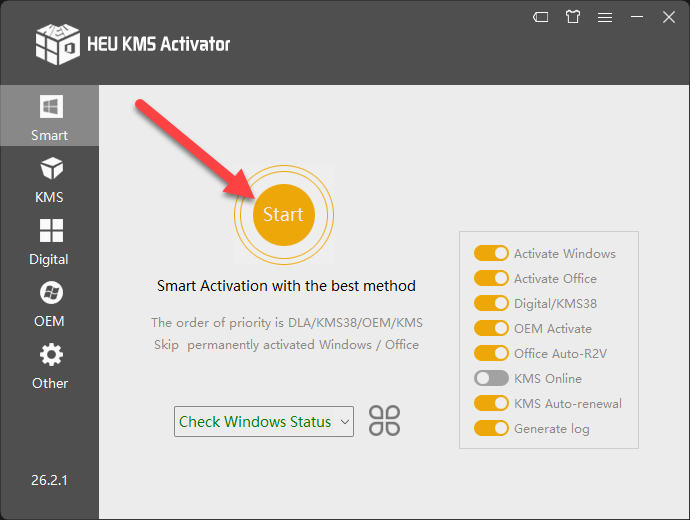Click the 'order of priority' description line
The width and height of the screenshot is (690, 520).
(287, 322)
